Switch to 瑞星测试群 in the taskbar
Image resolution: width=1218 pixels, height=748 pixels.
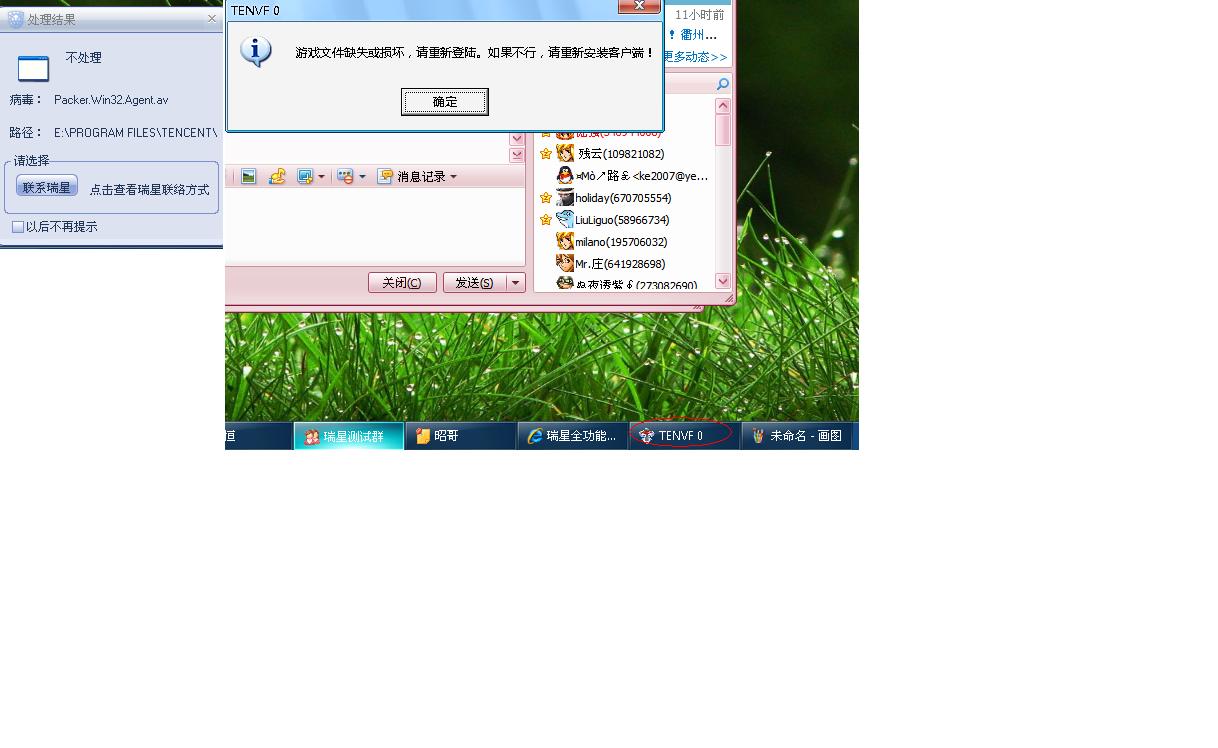coord(349,436)
